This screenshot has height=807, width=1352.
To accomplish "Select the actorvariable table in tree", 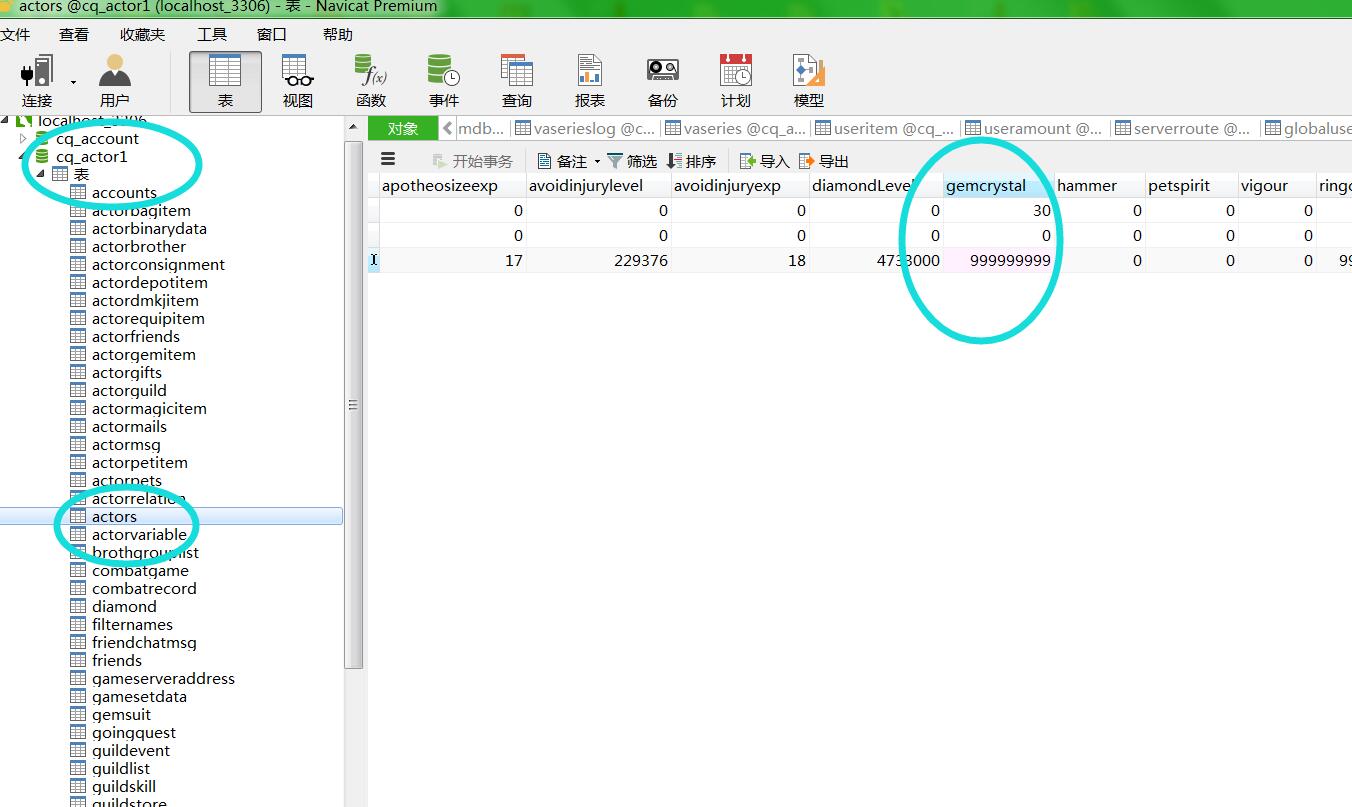I will point(138,535).
